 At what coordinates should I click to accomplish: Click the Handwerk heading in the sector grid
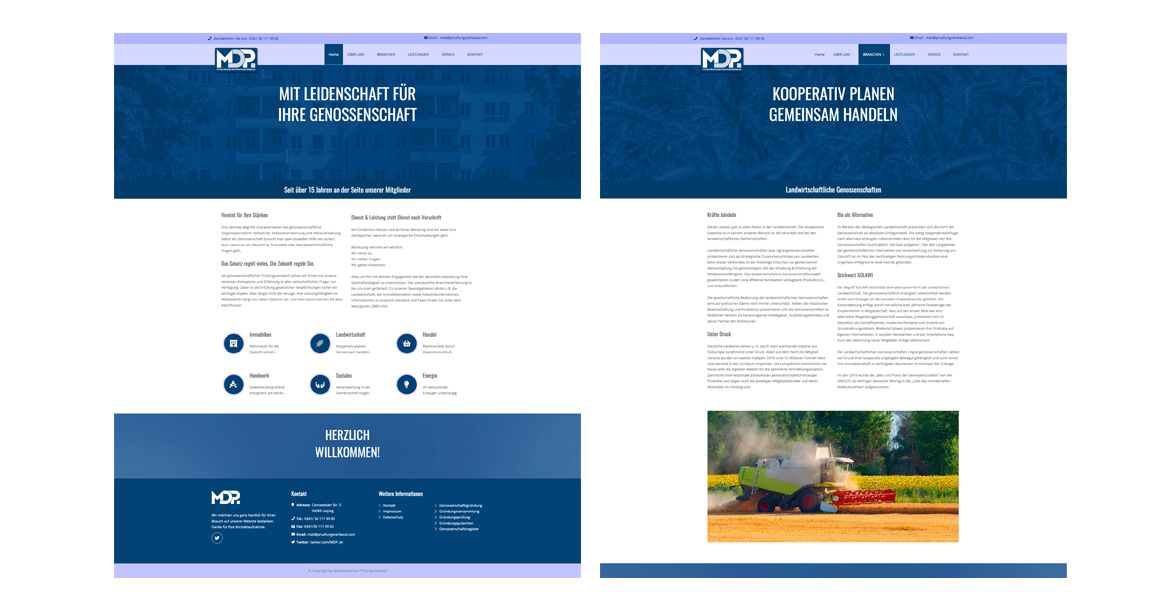pos(260,376)
